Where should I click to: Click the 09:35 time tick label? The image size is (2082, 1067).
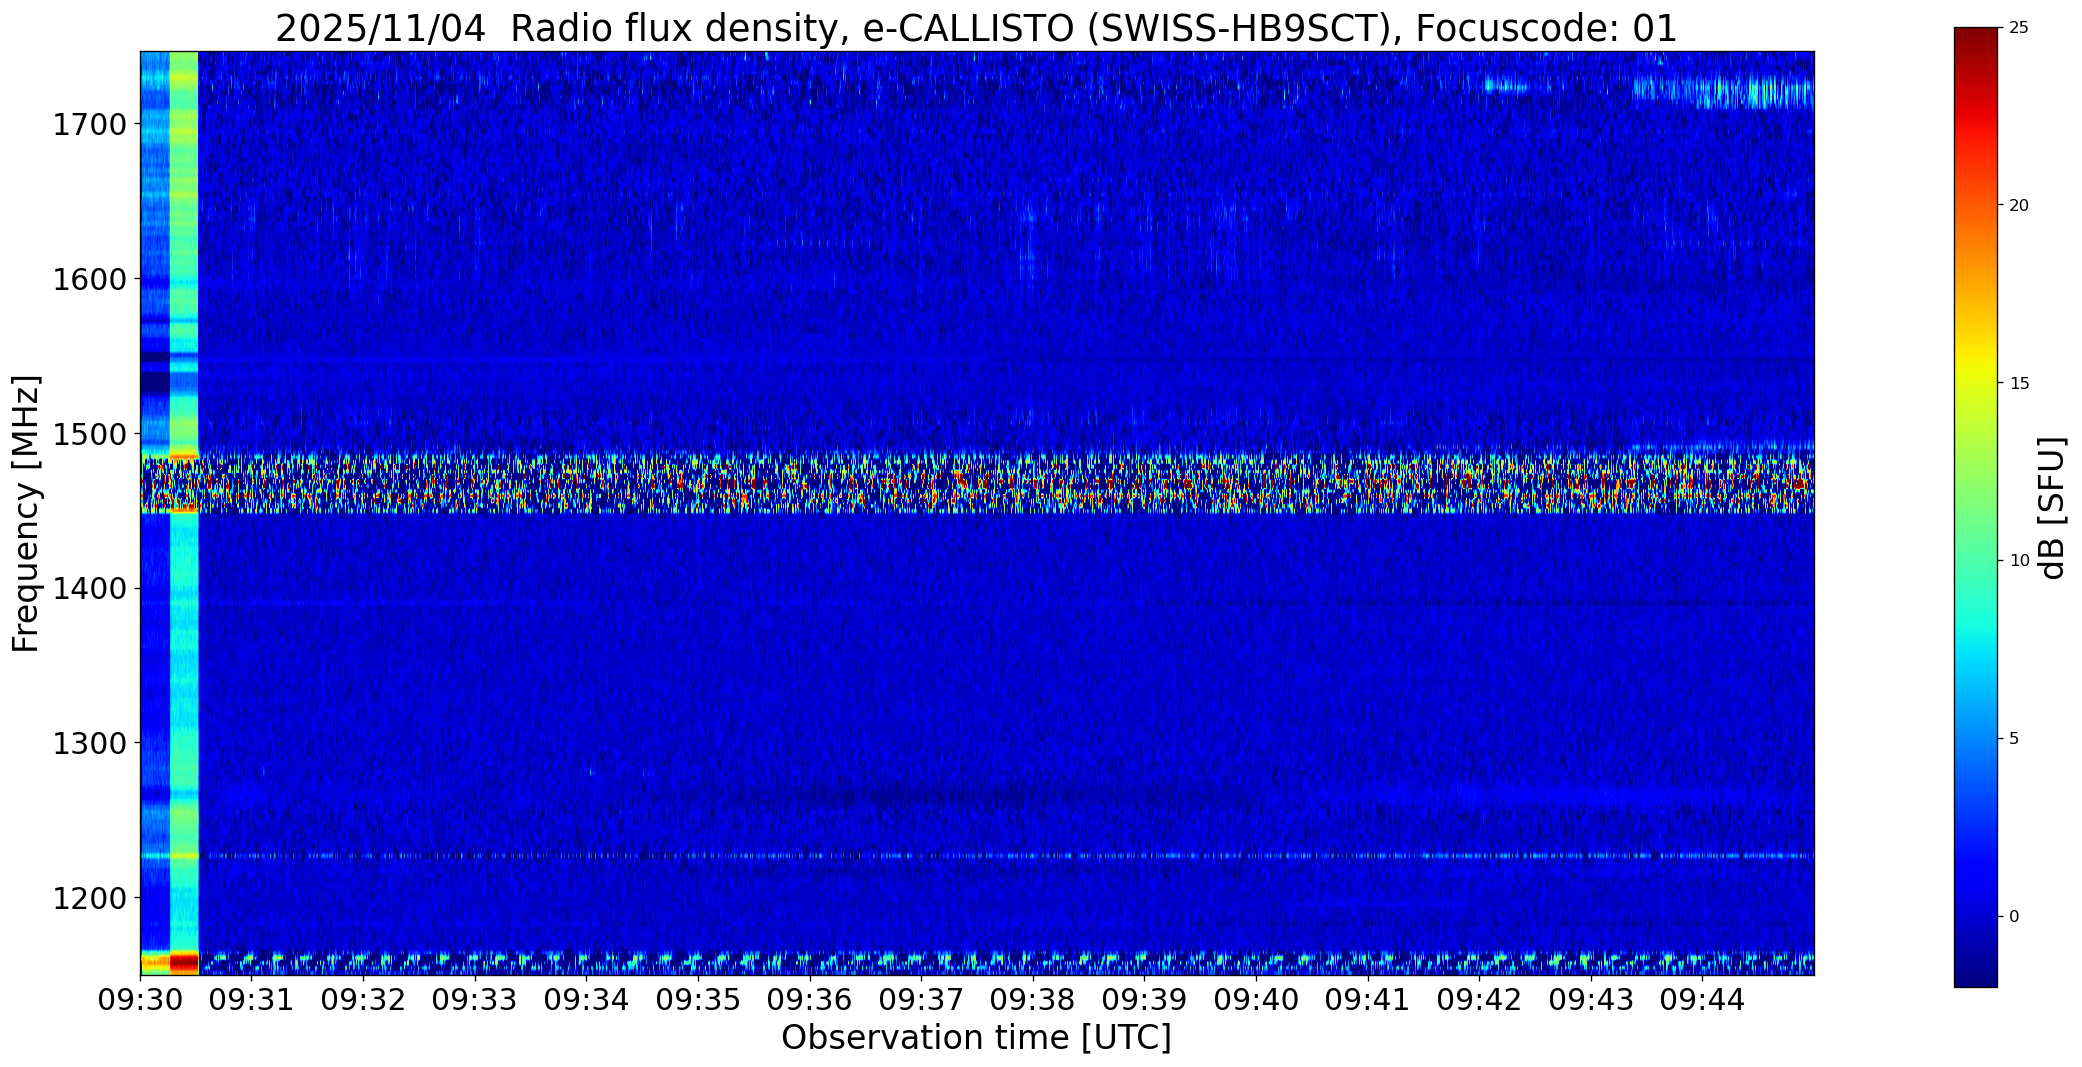pos(698,999)
